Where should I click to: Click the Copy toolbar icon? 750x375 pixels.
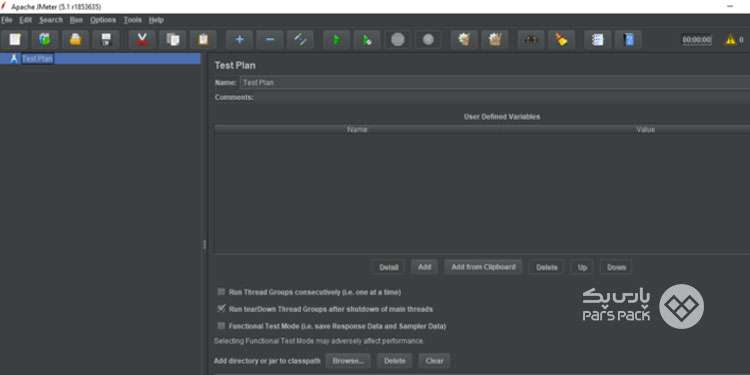pos(173,40)
